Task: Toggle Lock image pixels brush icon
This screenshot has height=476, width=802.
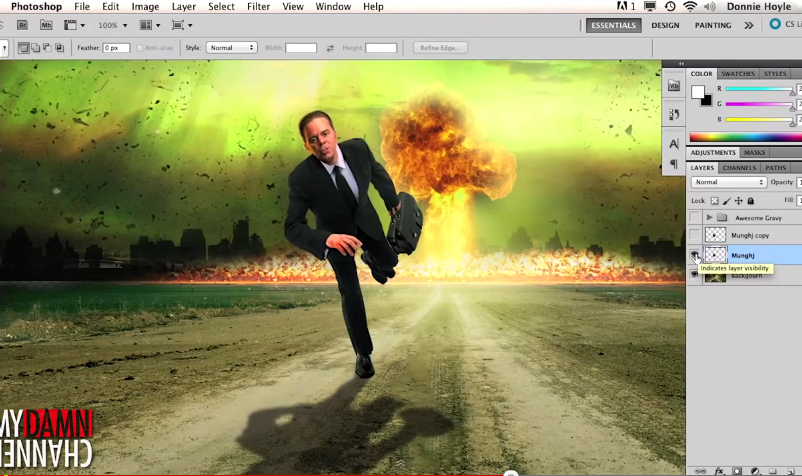Action: point(727,201)
